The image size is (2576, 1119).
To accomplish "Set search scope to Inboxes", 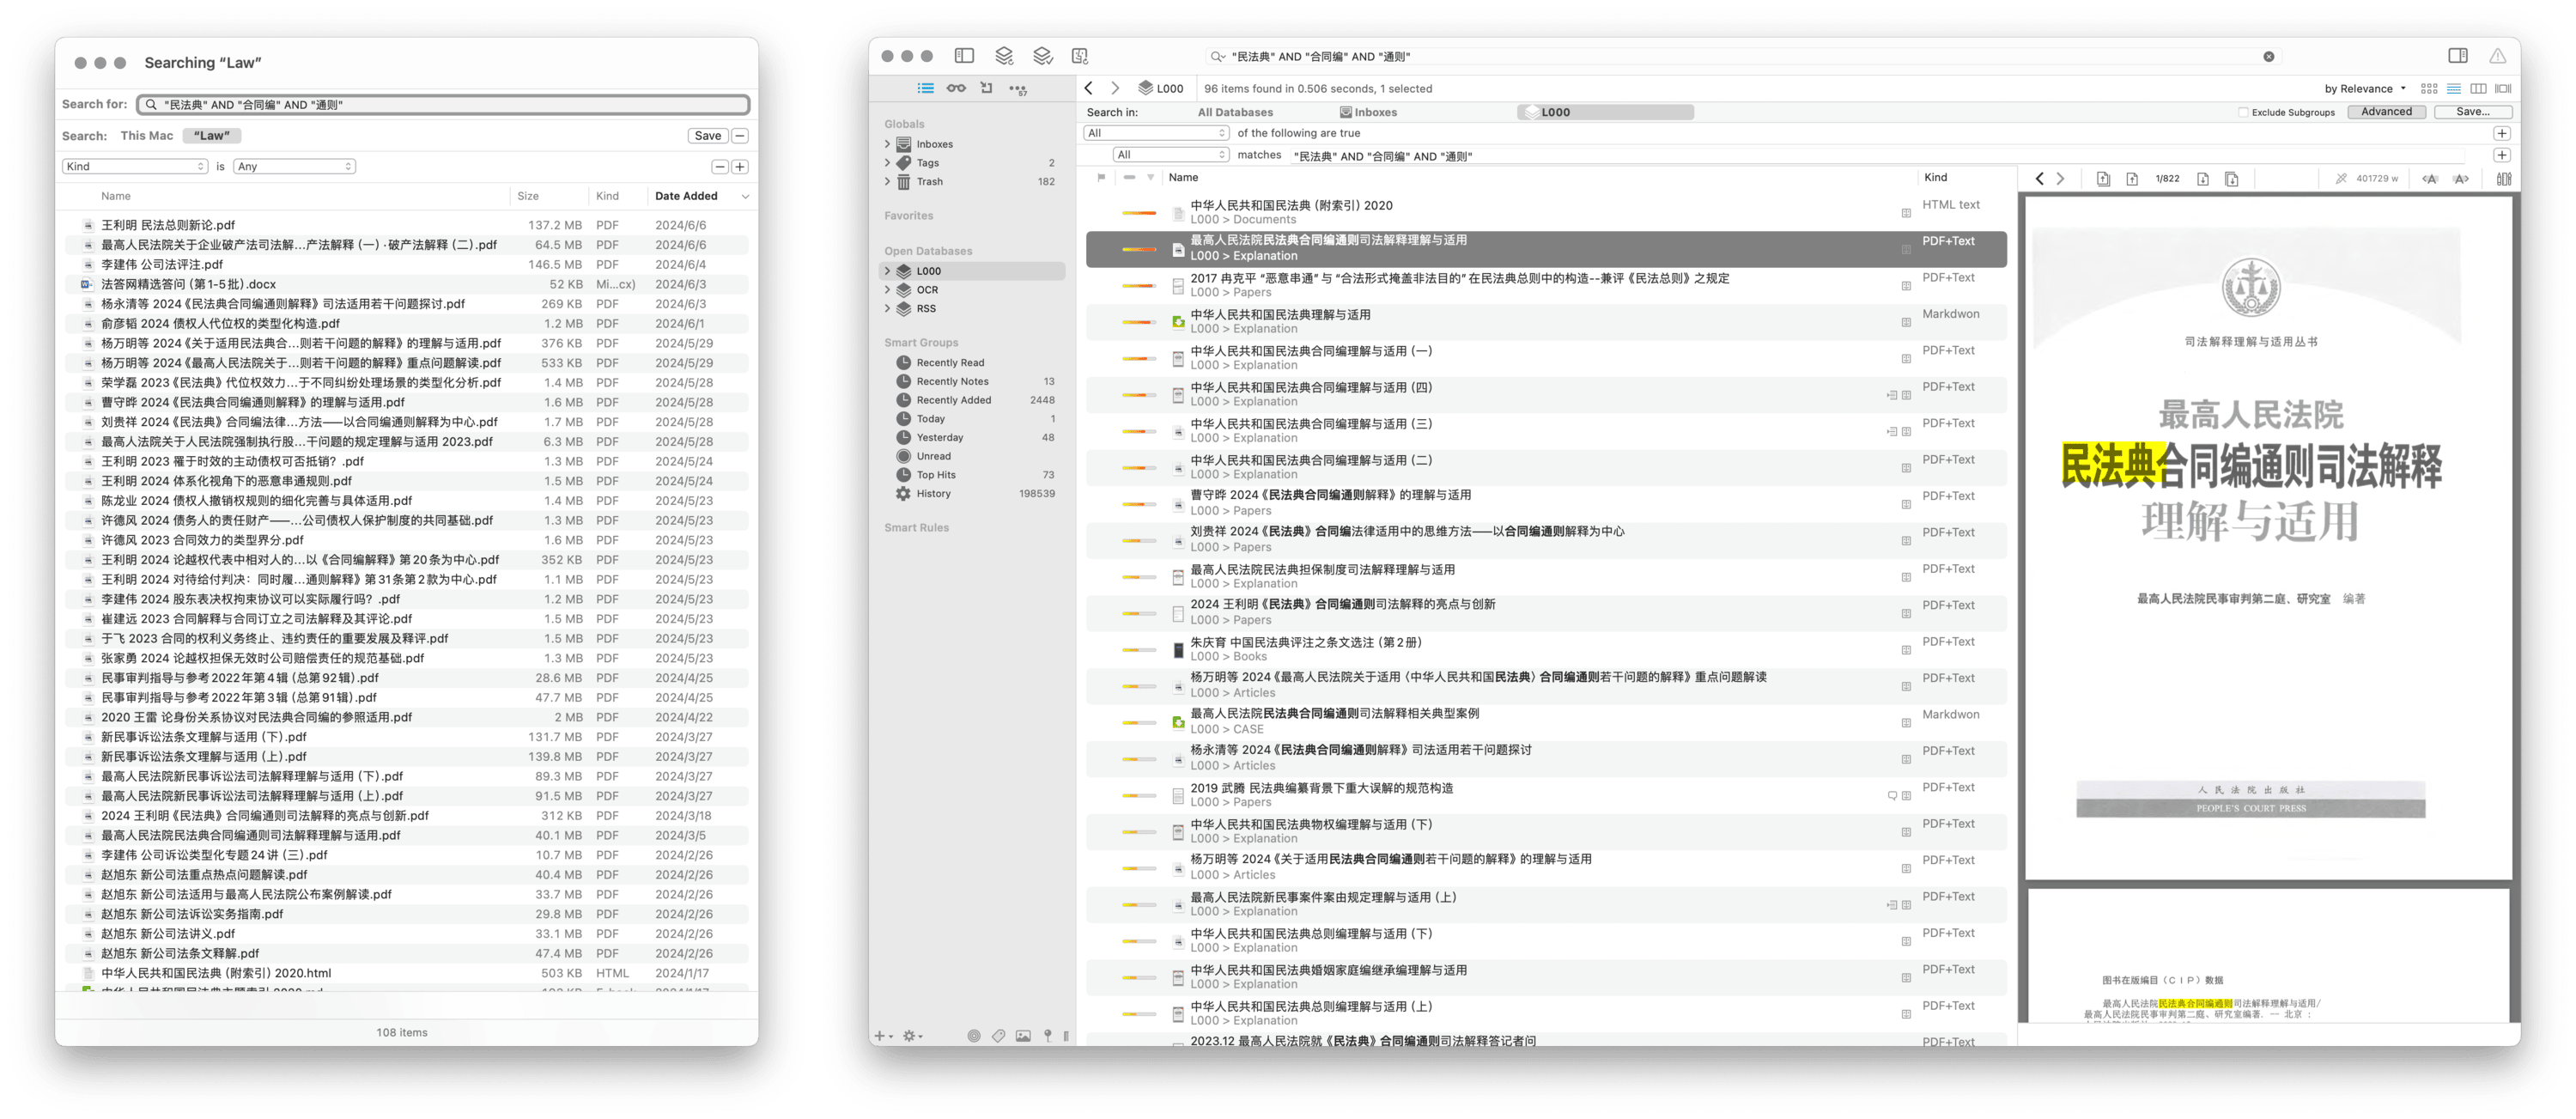I will 1368,112.
